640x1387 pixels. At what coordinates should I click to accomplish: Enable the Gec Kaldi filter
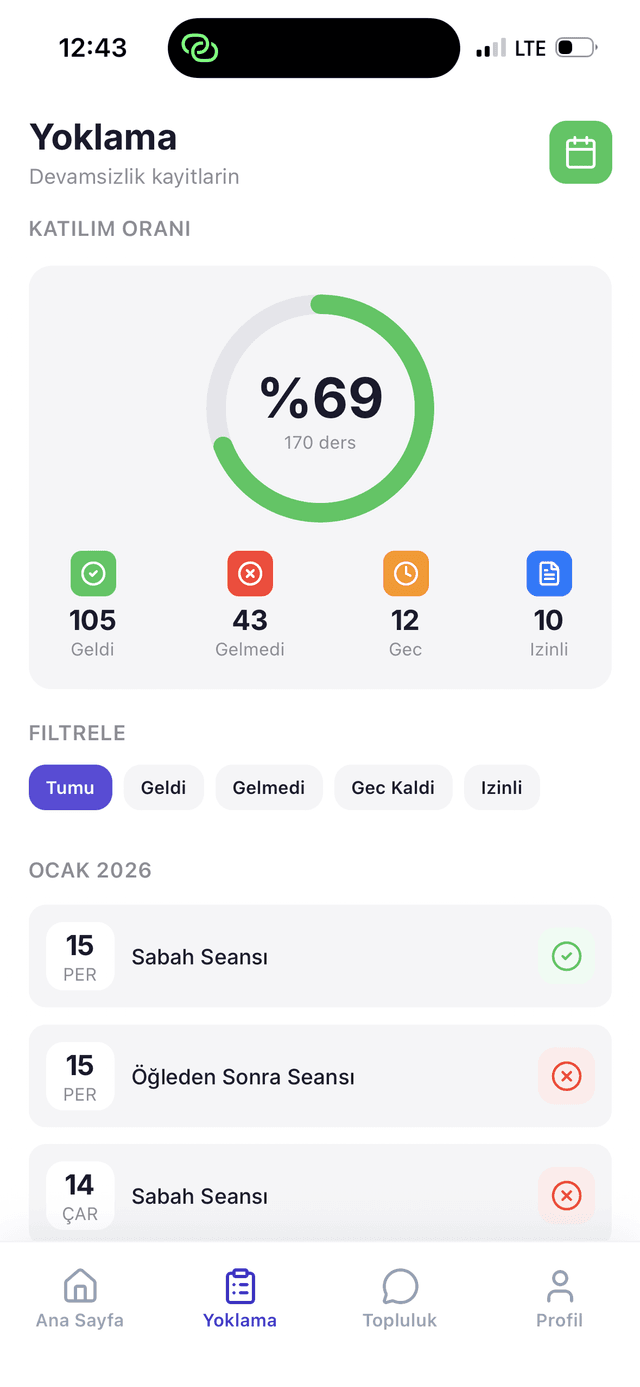click(x=393, y=787)
